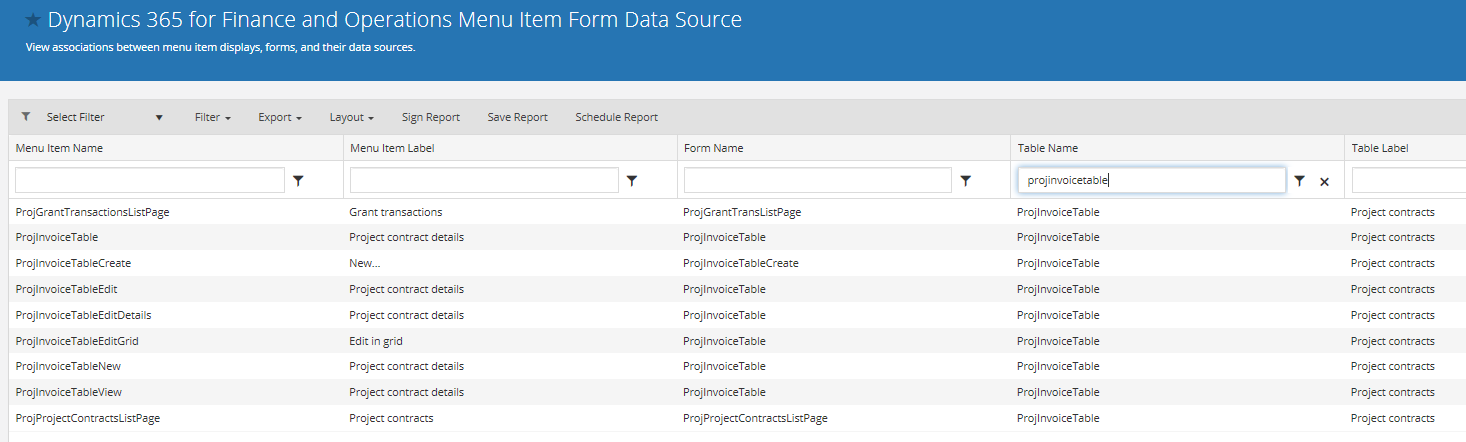The image size is (1466, 442).
Task: Select the ProjInvoiceTableEdit menu item cell
Action: [66, 289]
